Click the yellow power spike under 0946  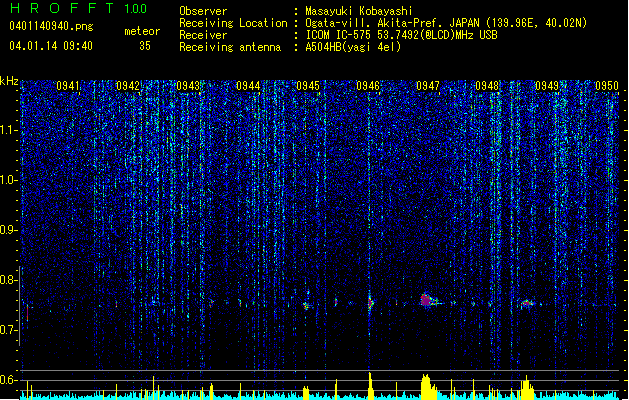[370, 386]
